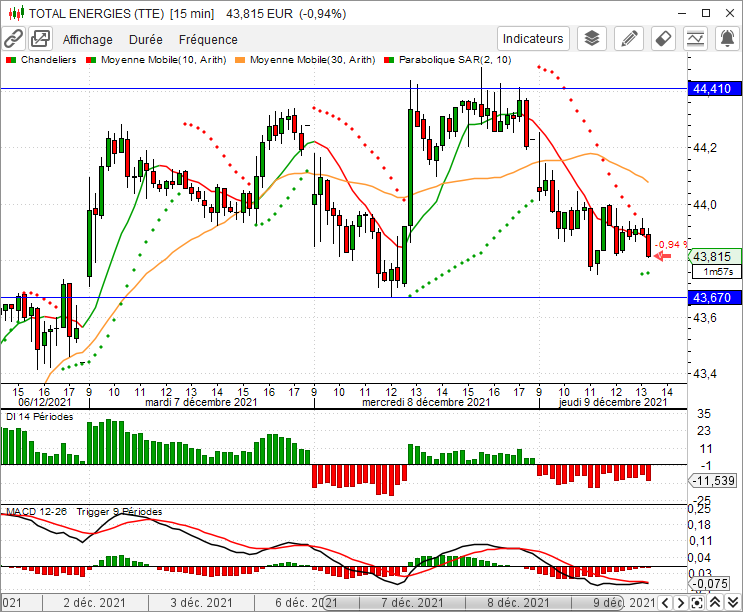Expand panels with double up chevron
The image size is (743, 612).
[x=714, y=603]
